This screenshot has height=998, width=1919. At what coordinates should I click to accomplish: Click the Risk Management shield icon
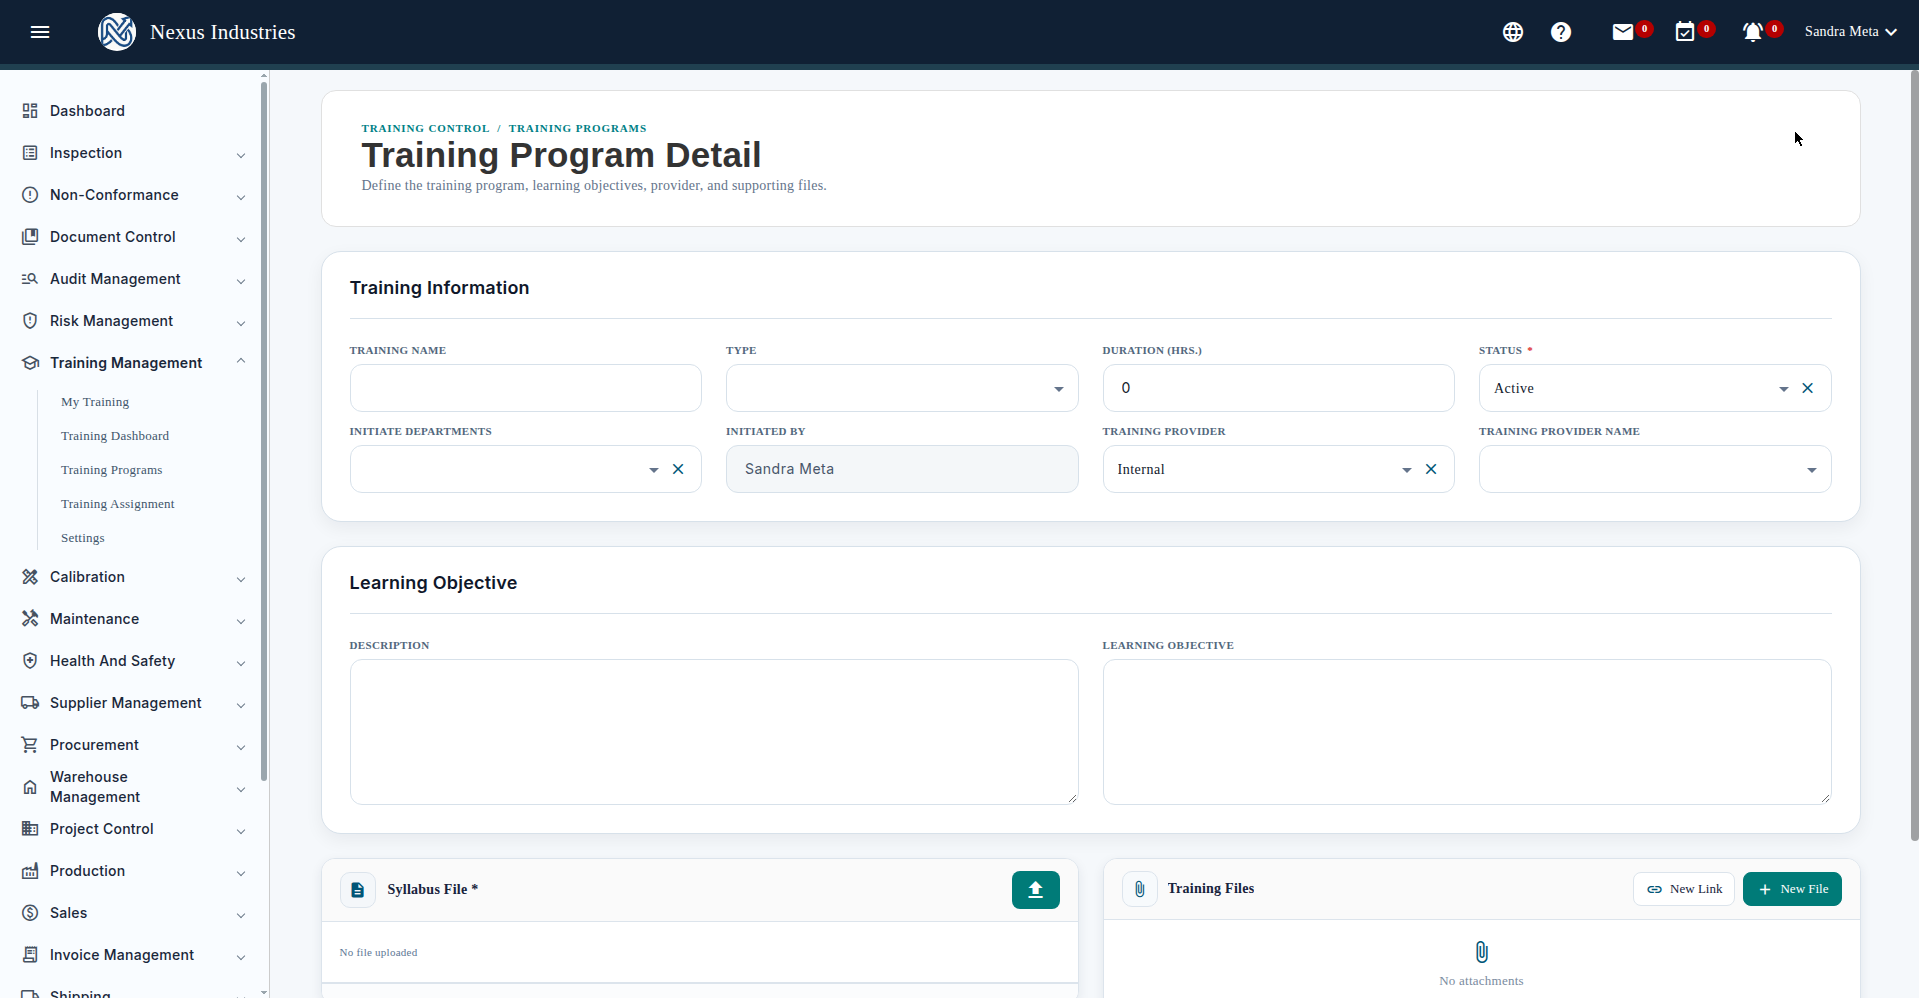coord(30,321)
